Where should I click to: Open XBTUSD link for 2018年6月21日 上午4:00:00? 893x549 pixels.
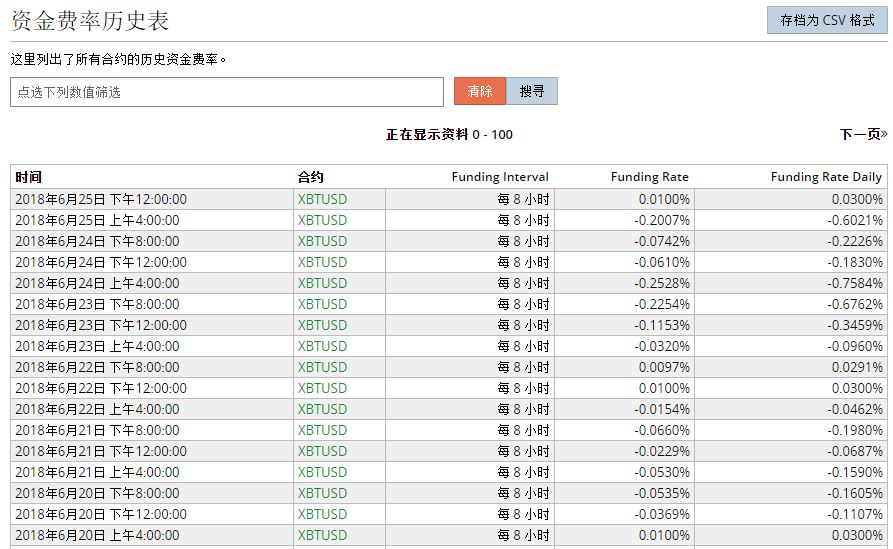point(322,472)
